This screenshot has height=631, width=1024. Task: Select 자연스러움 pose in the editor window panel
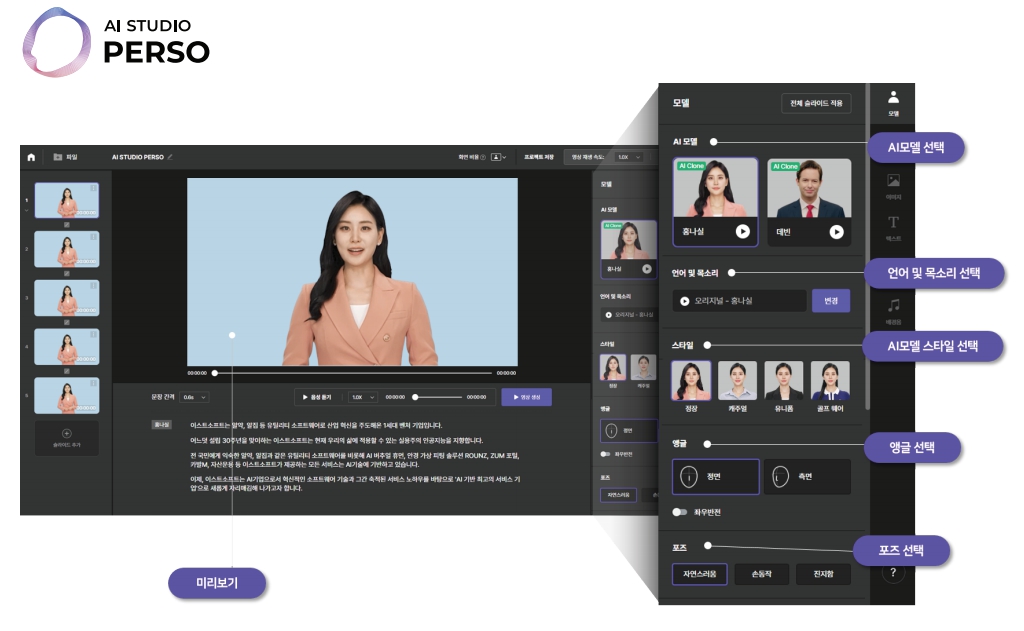coord(618,495)
